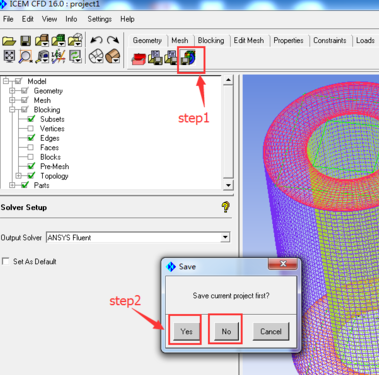The width and height of the screenshot is (379, 375).
Task: Switch to Constraints tab
Action: [x=330, y=41]
